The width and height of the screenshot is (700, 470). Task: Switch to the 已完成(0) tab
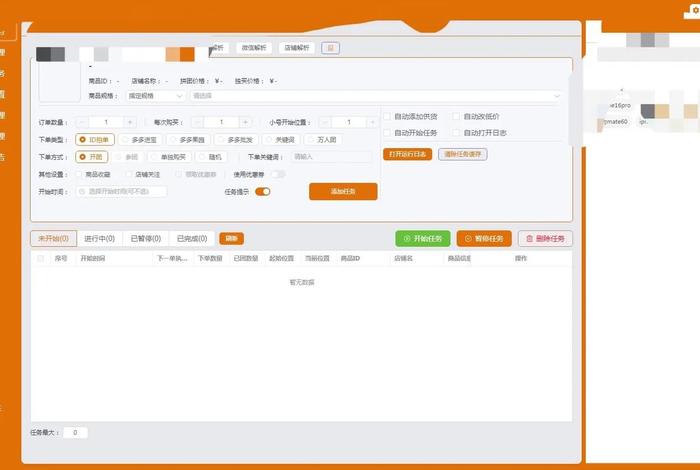(x=192, y=239)
